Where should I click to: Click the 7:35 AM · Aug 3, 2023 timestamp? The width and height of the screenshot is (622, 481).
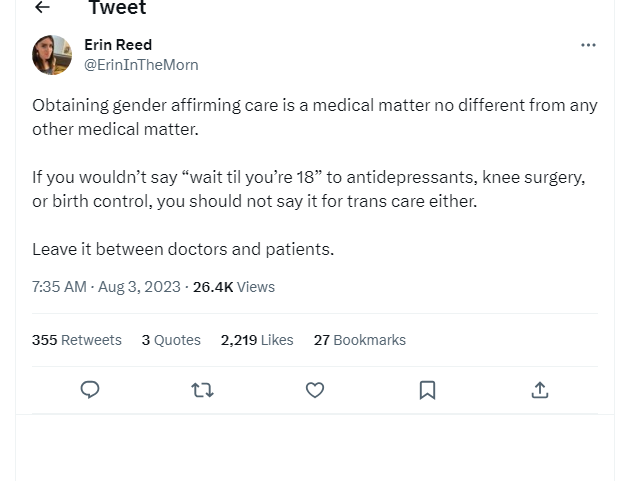[106, 286]
